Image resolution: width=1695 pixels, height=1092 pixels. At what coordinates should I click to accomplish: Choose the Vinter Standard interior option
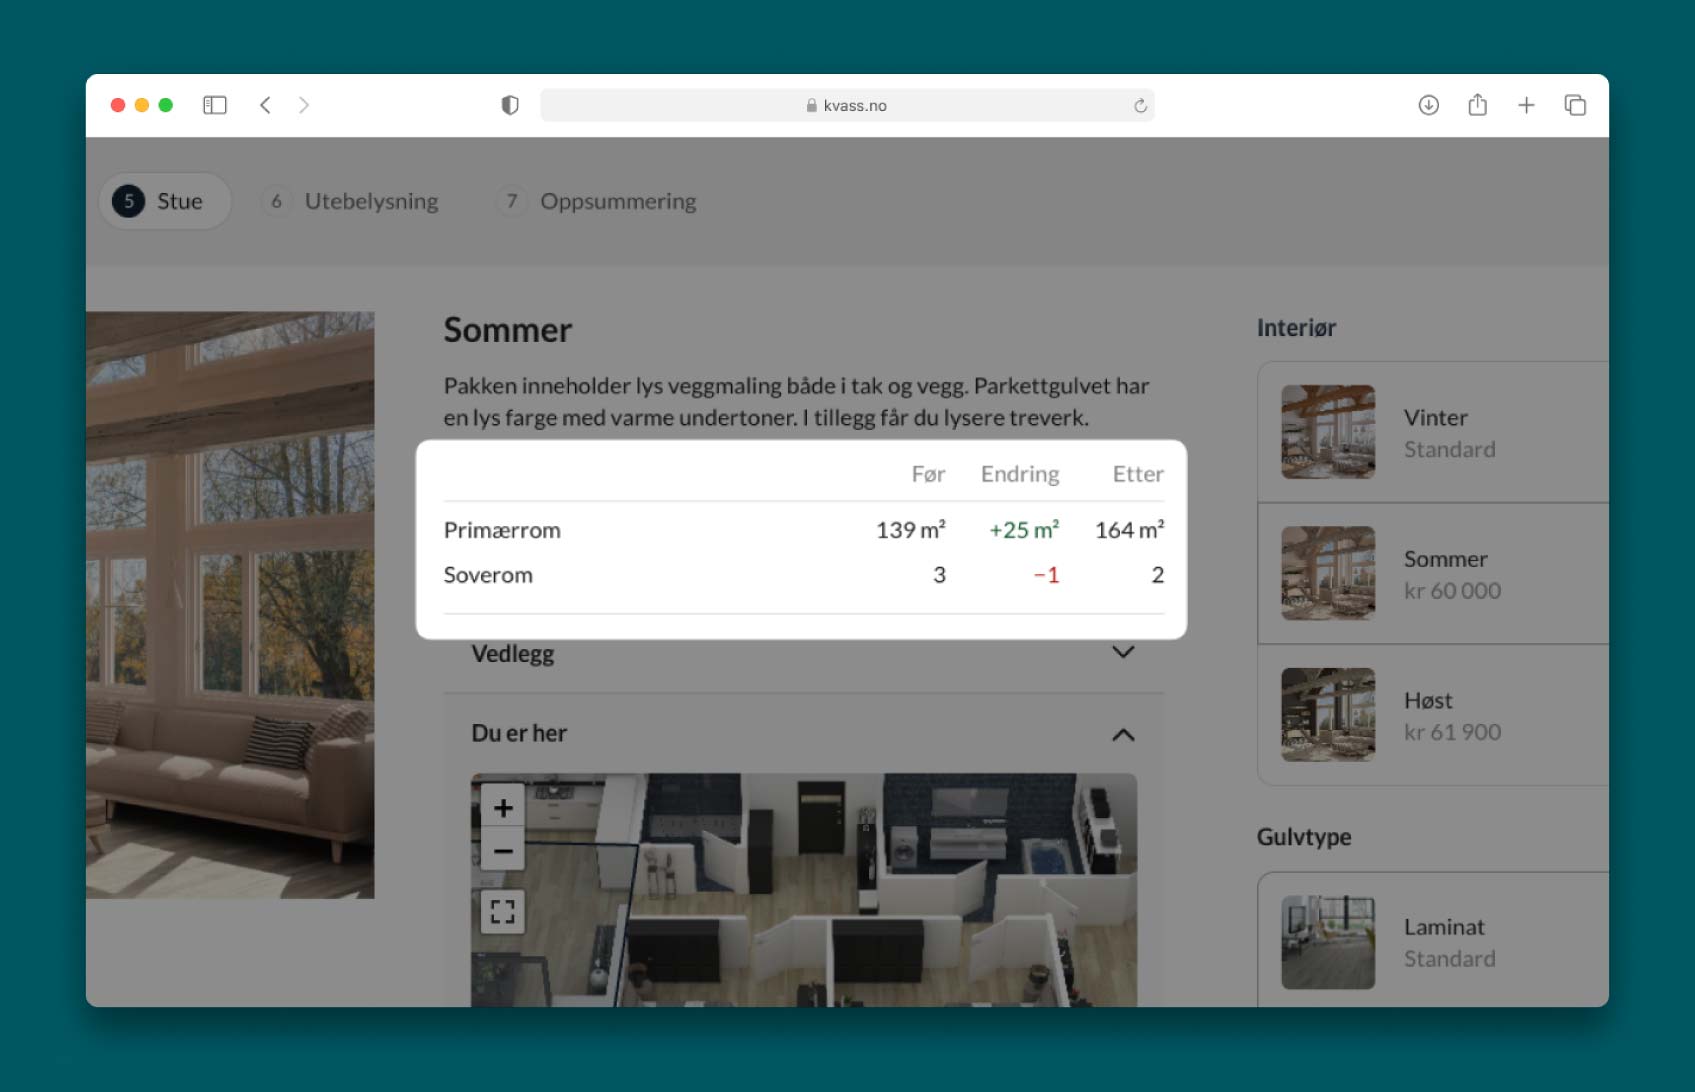click(x=1435, y=432)
